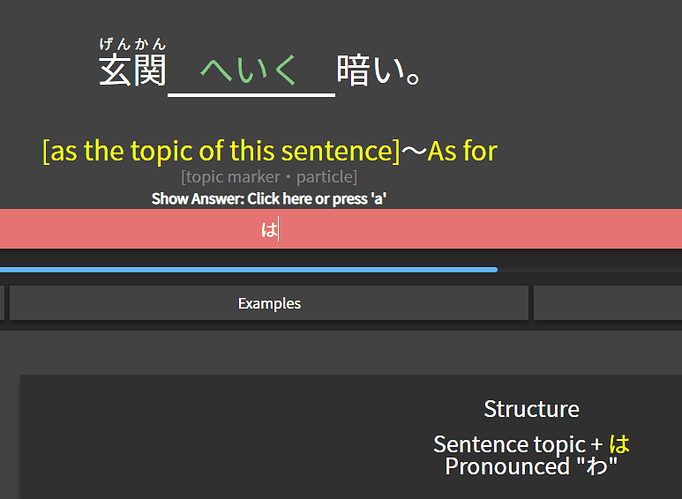Click the white underline under the answer blank
Image resolution: width=682 pixels, height=499 pixels.
(251, 94)
